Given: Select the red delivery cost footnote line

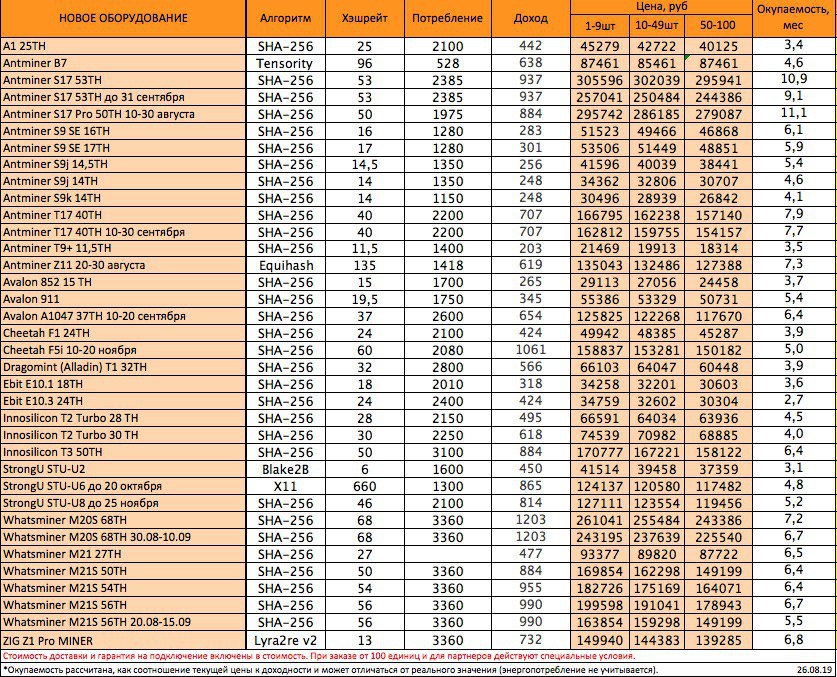Looking at the screenshot, I should [319, 656].
